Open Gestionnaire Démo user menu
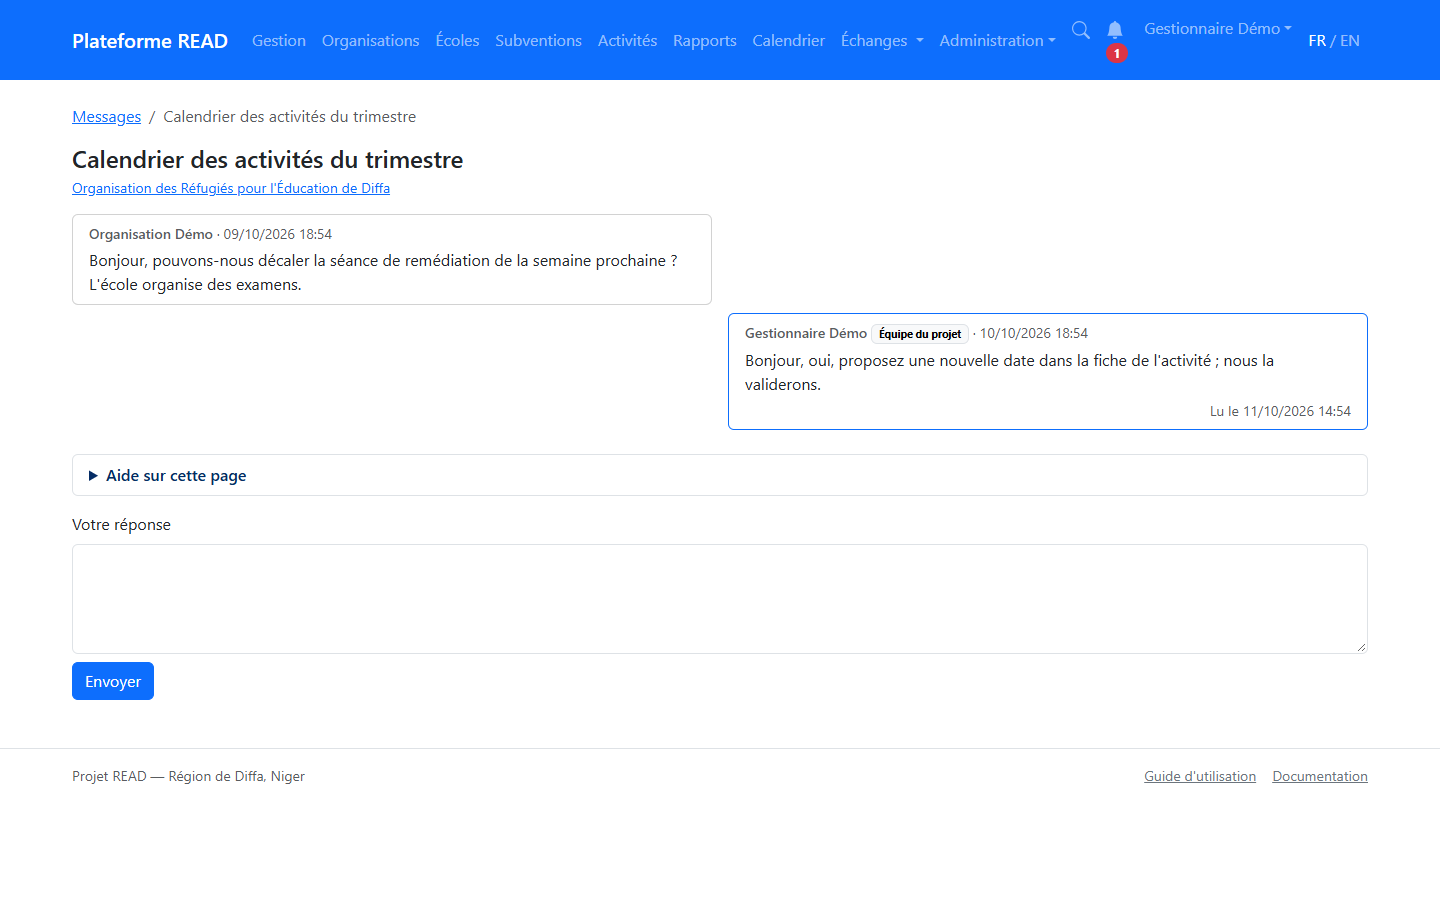1440x900 pixels. click(x=1218, y=29)
